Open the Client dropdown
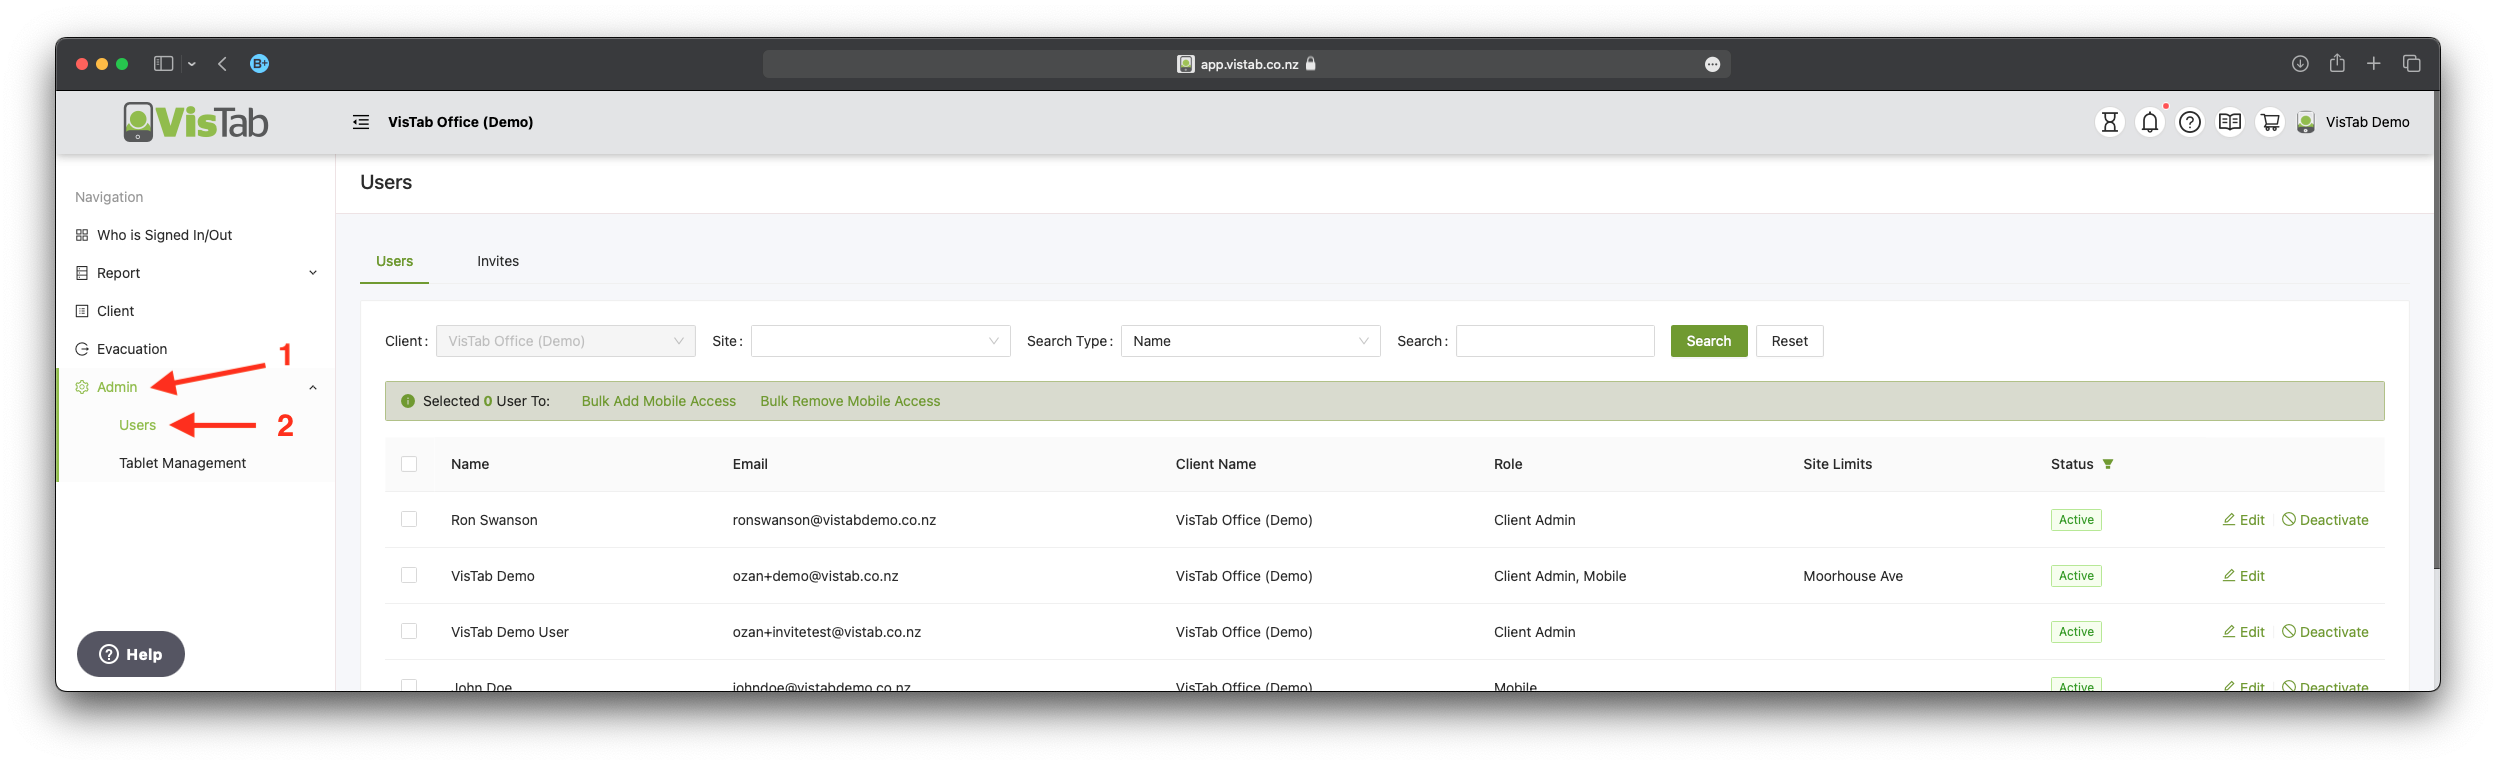 566,341
